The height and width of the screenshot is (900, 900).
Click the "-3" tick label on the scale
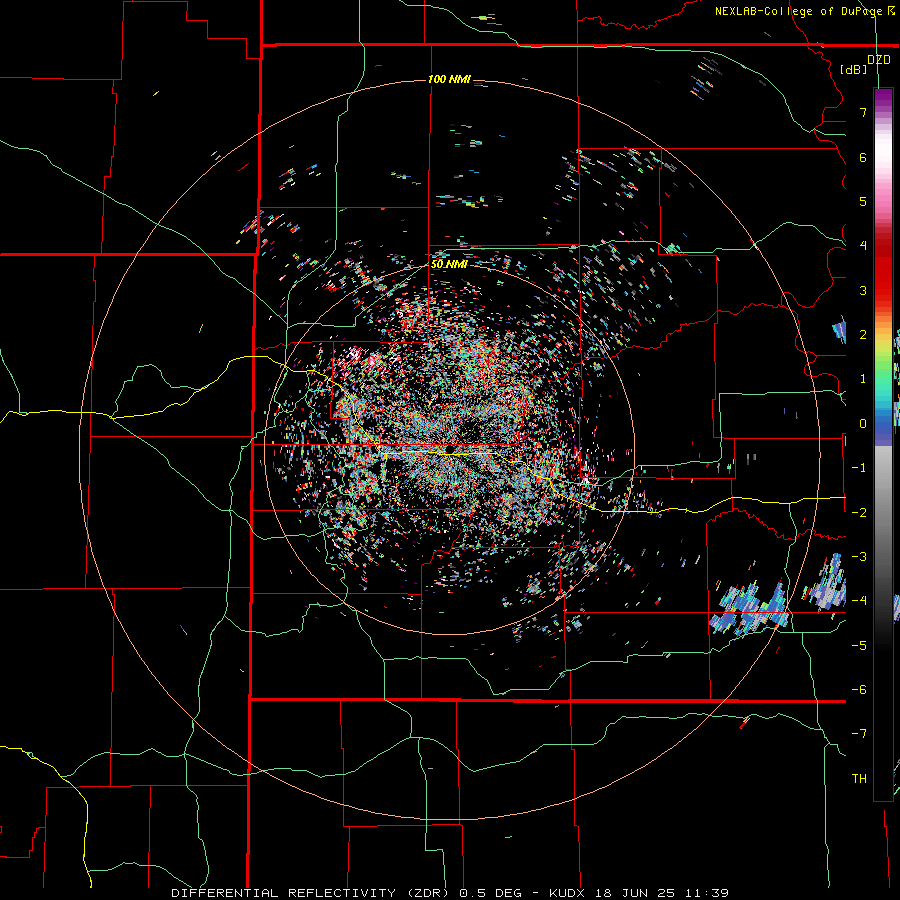pyautogui.click(x=859, y=557)
